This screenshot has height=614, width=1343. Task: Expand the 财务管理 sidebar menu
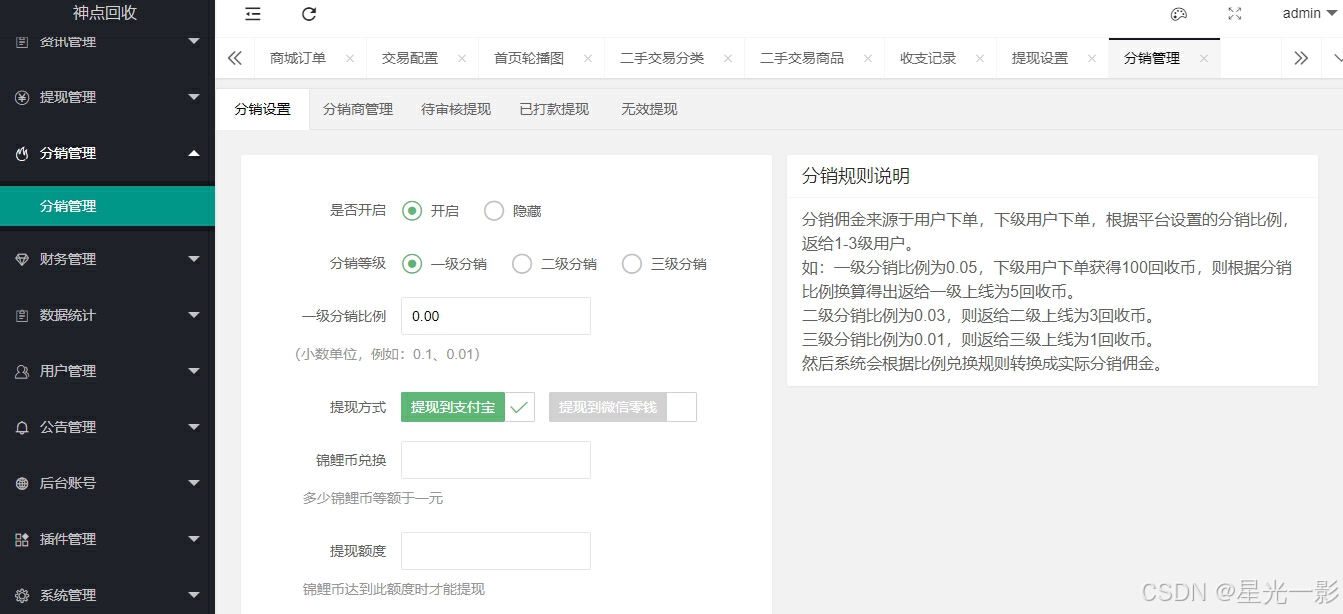click(194, 259)
